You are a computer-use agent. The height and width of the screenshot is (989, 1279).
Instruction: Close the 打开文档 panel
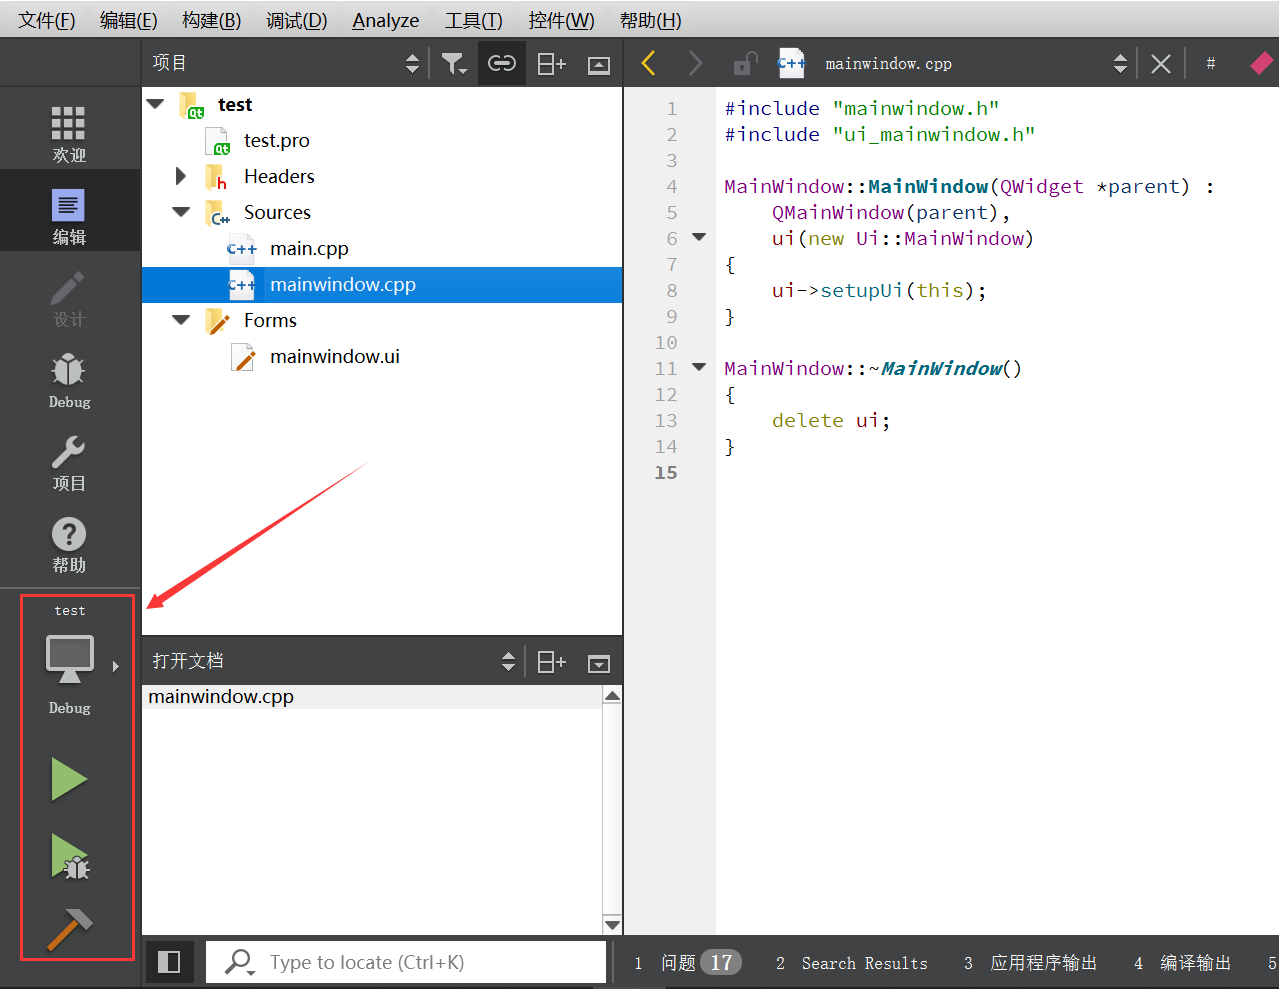point(599,663)
